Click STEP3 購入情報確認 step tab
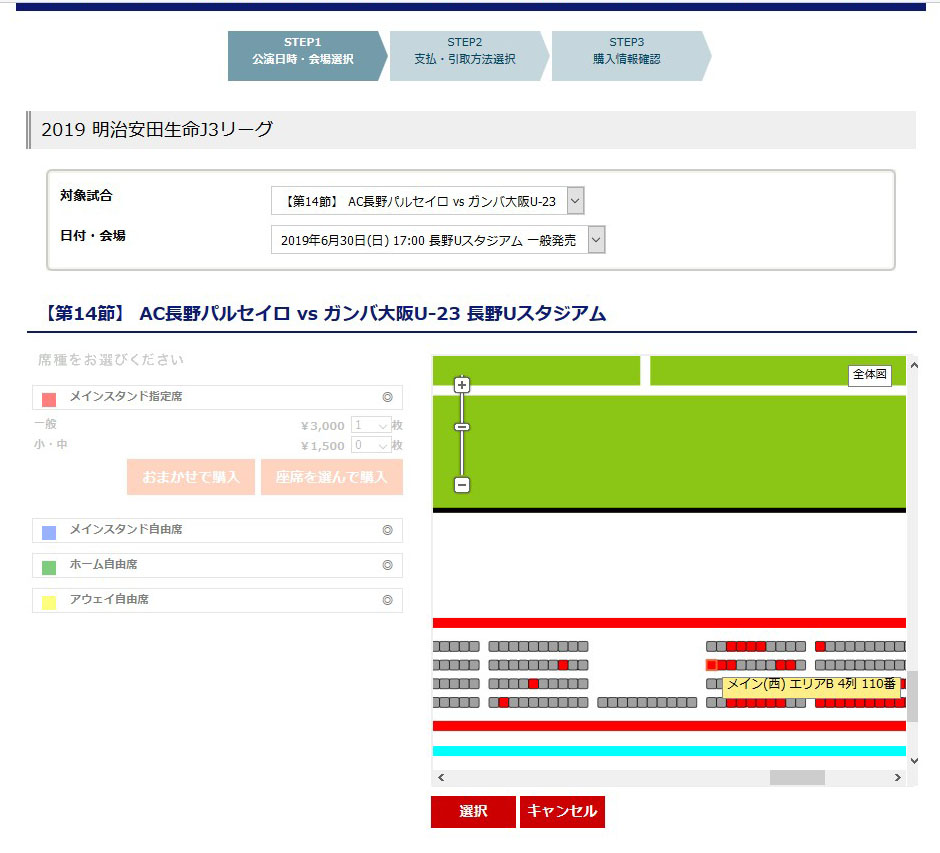The height and width of the screenshot is (853, 940). click(631, 56)
